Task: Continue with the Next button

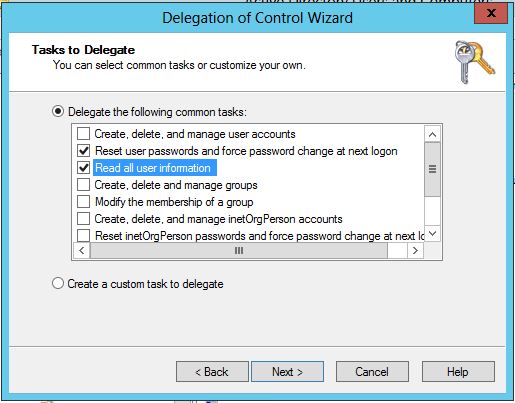Action: (287, 372)
